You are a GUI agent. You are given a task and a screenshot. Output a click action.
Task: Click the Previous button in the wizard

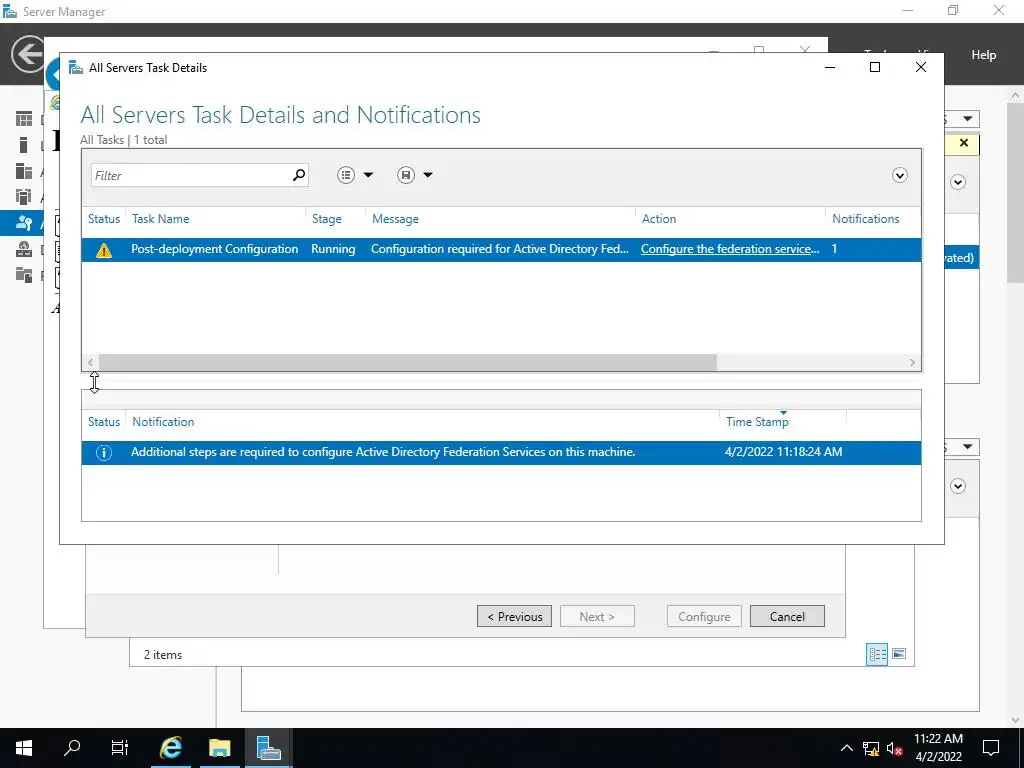515,616
